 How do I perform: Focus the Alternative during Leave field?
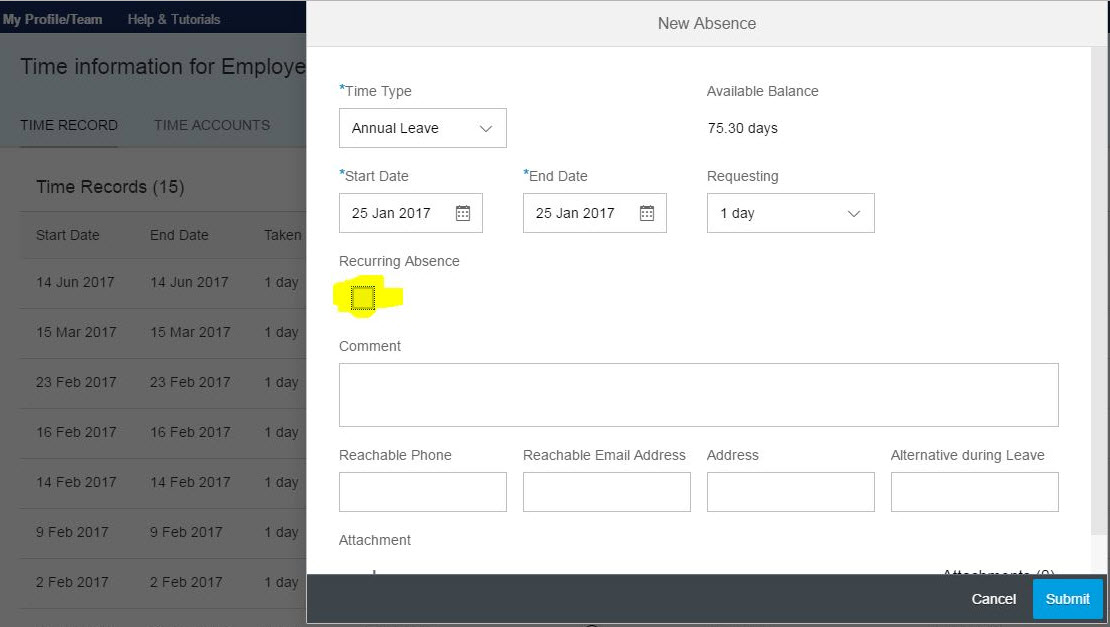[x=974, y=492]
